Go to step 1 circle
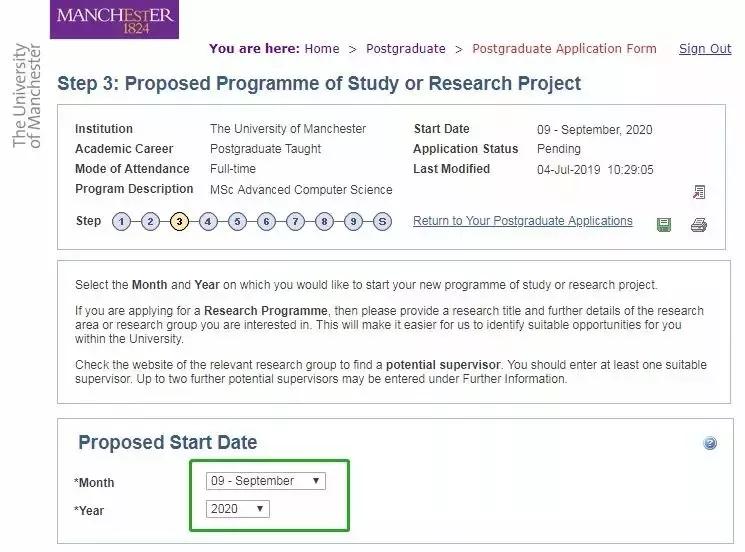The height and width of the screenshot is (552, 745). 121,222
